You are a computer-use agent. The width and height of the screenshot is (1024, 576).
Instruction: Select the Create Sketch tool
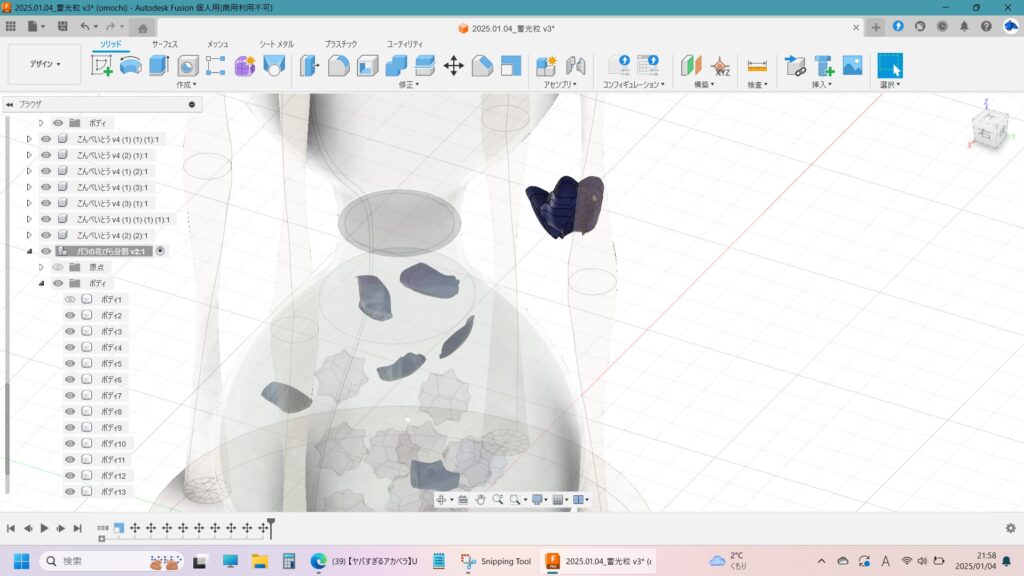102,66
